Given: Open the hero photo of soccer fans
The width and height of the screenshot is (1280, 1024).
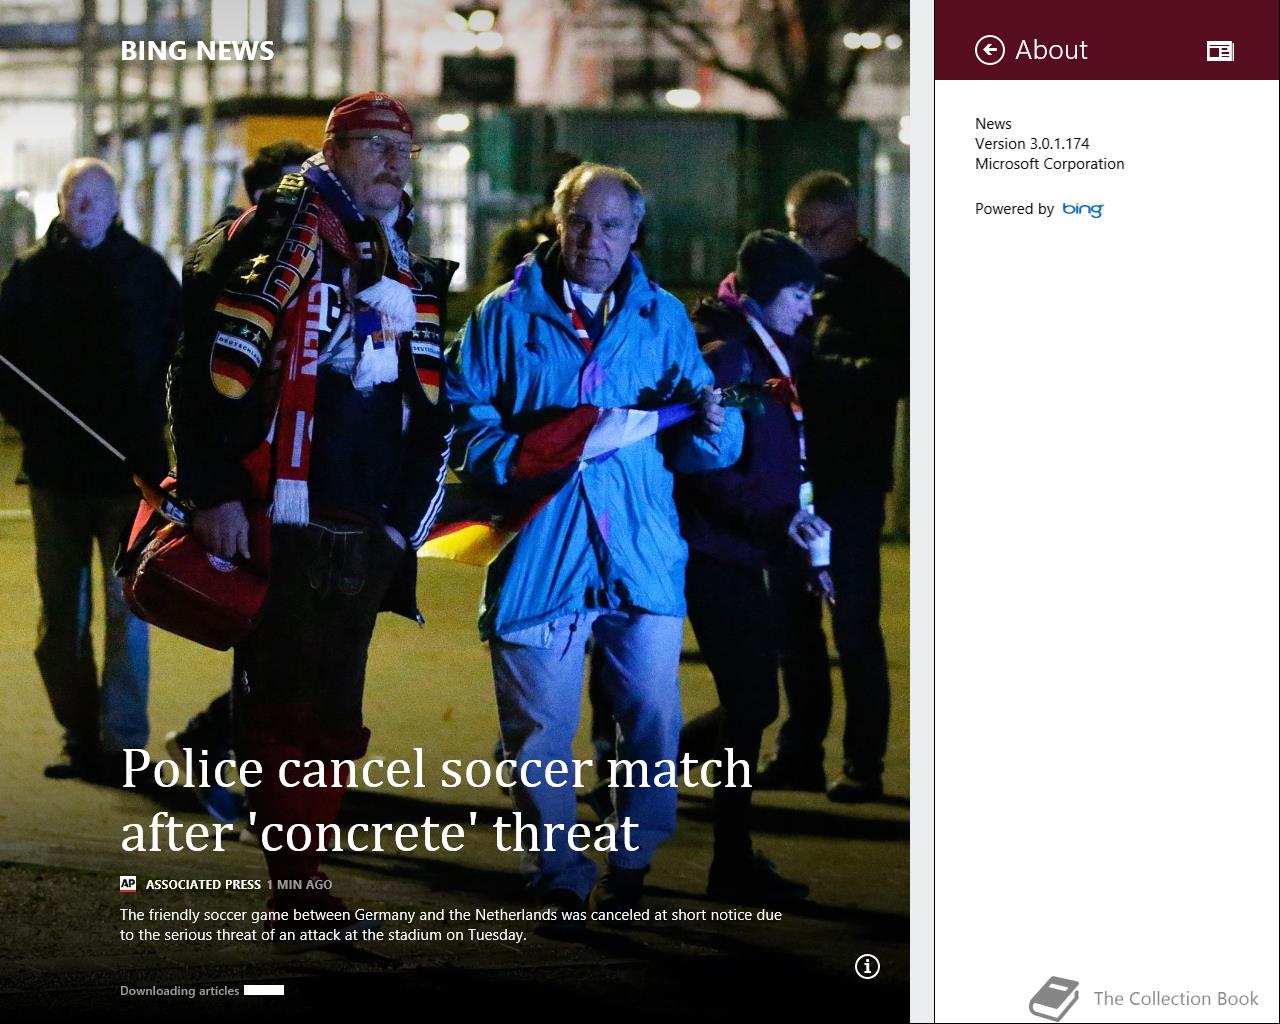Looking at the screenshot, I should 455,400.
